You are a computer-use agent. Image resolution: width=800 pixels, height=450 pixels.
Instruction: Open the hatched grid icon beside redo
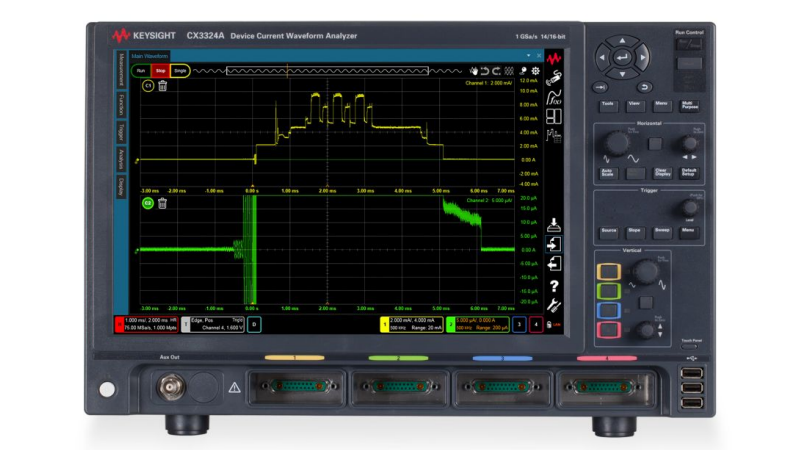(x=509, y=71)
